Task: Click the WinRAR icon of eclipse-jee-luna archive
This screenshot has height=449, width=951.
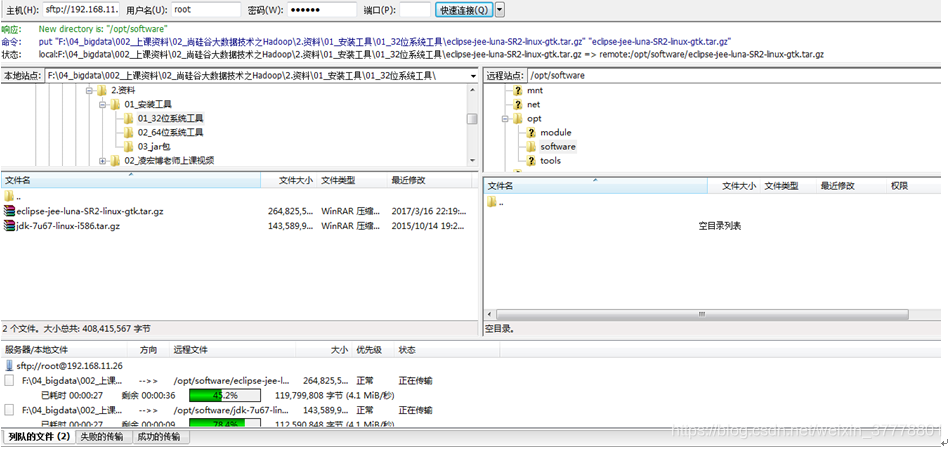Action: (9, 211)
